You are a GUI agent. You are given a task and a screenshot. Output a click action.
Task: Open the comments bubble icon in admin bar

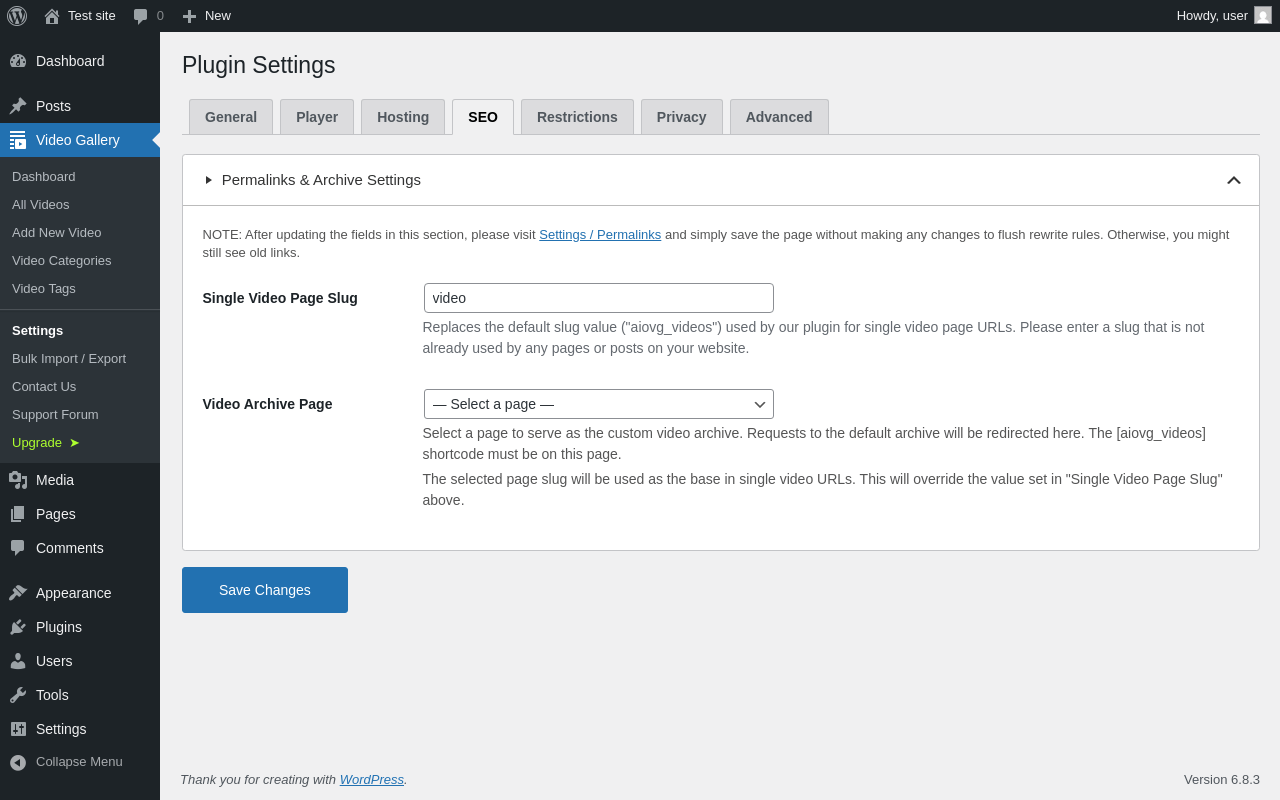point(141,16)
